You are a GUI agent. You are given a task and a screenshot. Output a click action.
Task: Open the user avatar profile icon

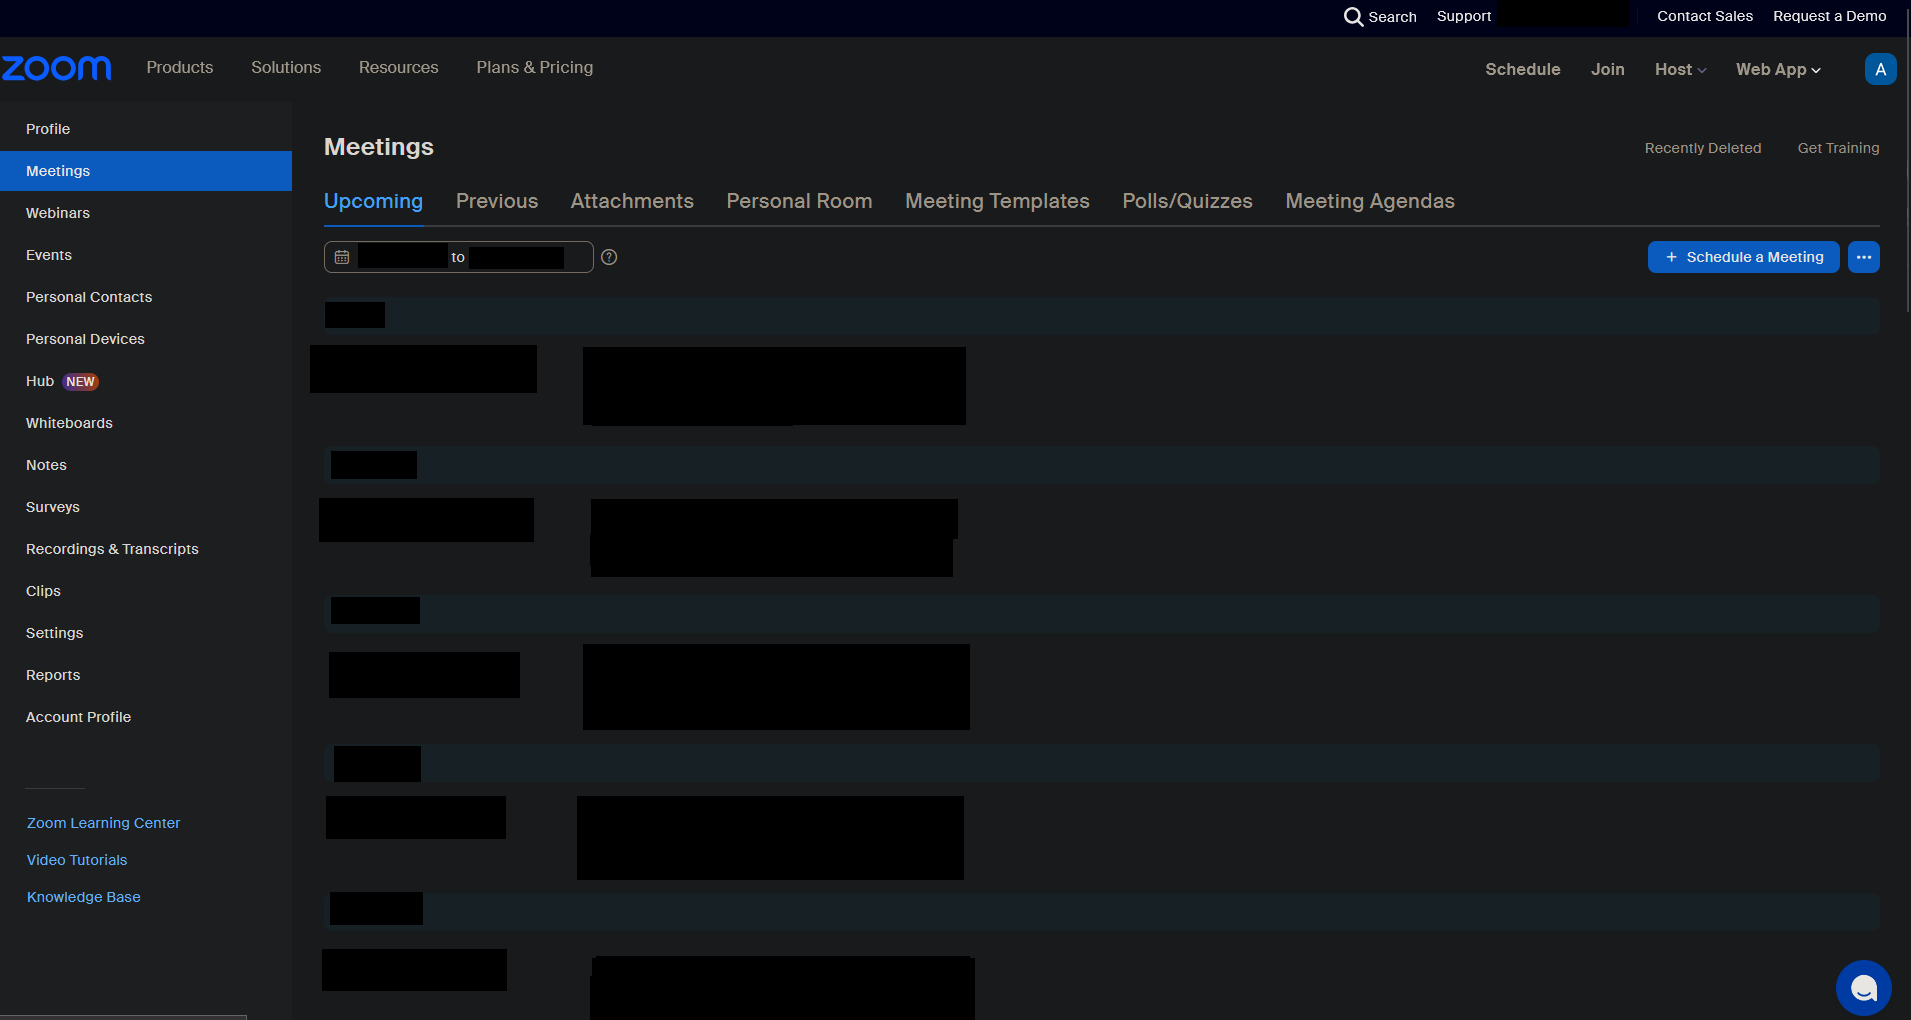coord(1880,69)
